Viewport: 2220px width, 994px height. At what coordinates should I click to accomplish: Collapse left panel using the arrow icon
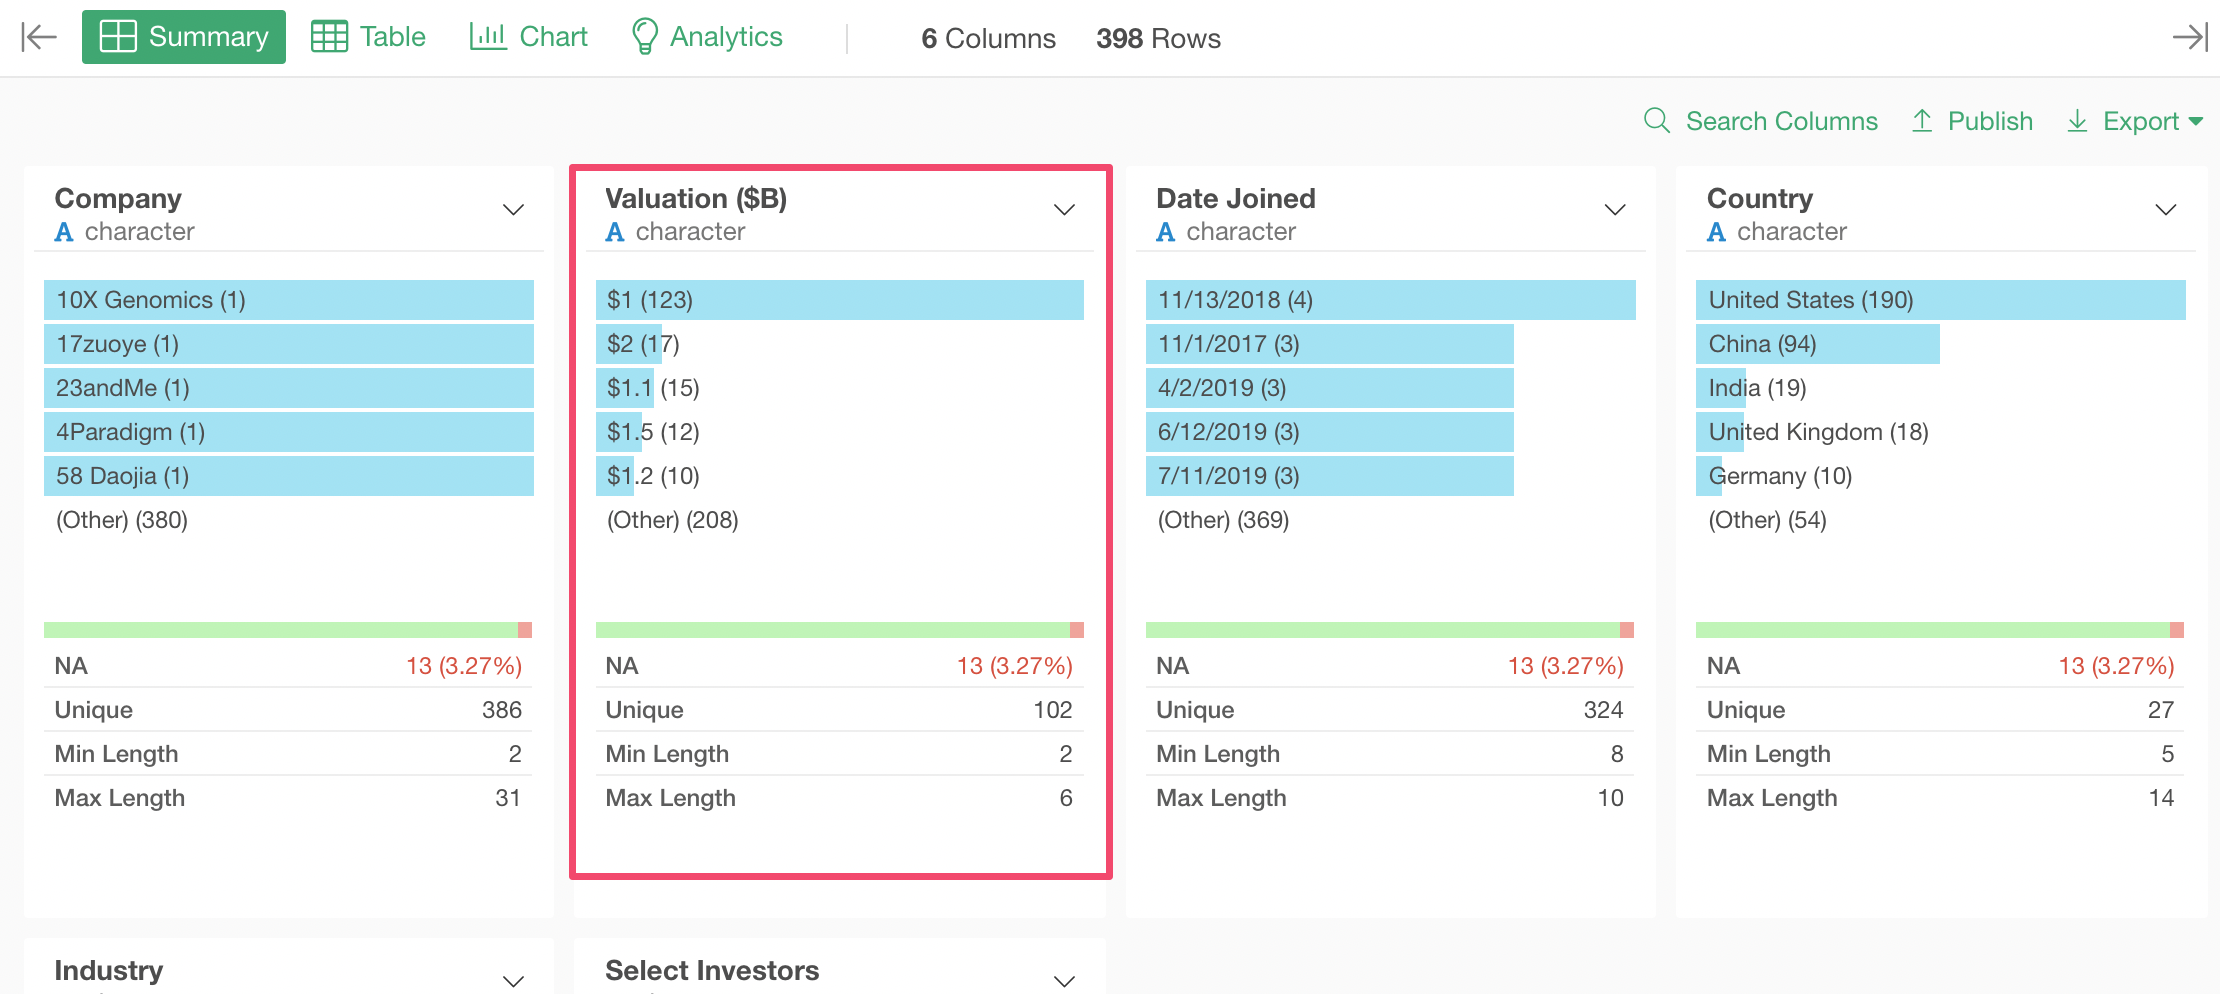click(39, 37)
